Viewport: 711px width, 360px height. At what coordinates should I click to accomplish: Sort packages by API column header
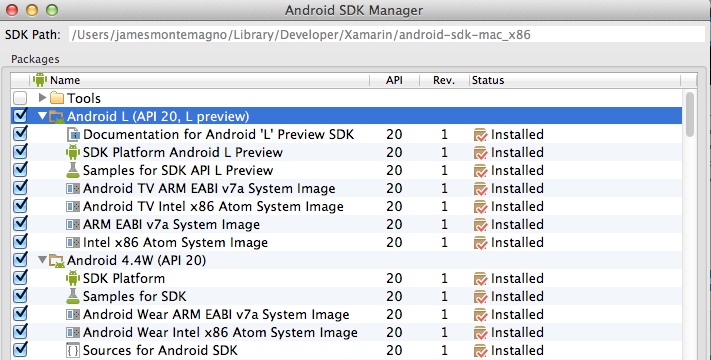[394, 80]
